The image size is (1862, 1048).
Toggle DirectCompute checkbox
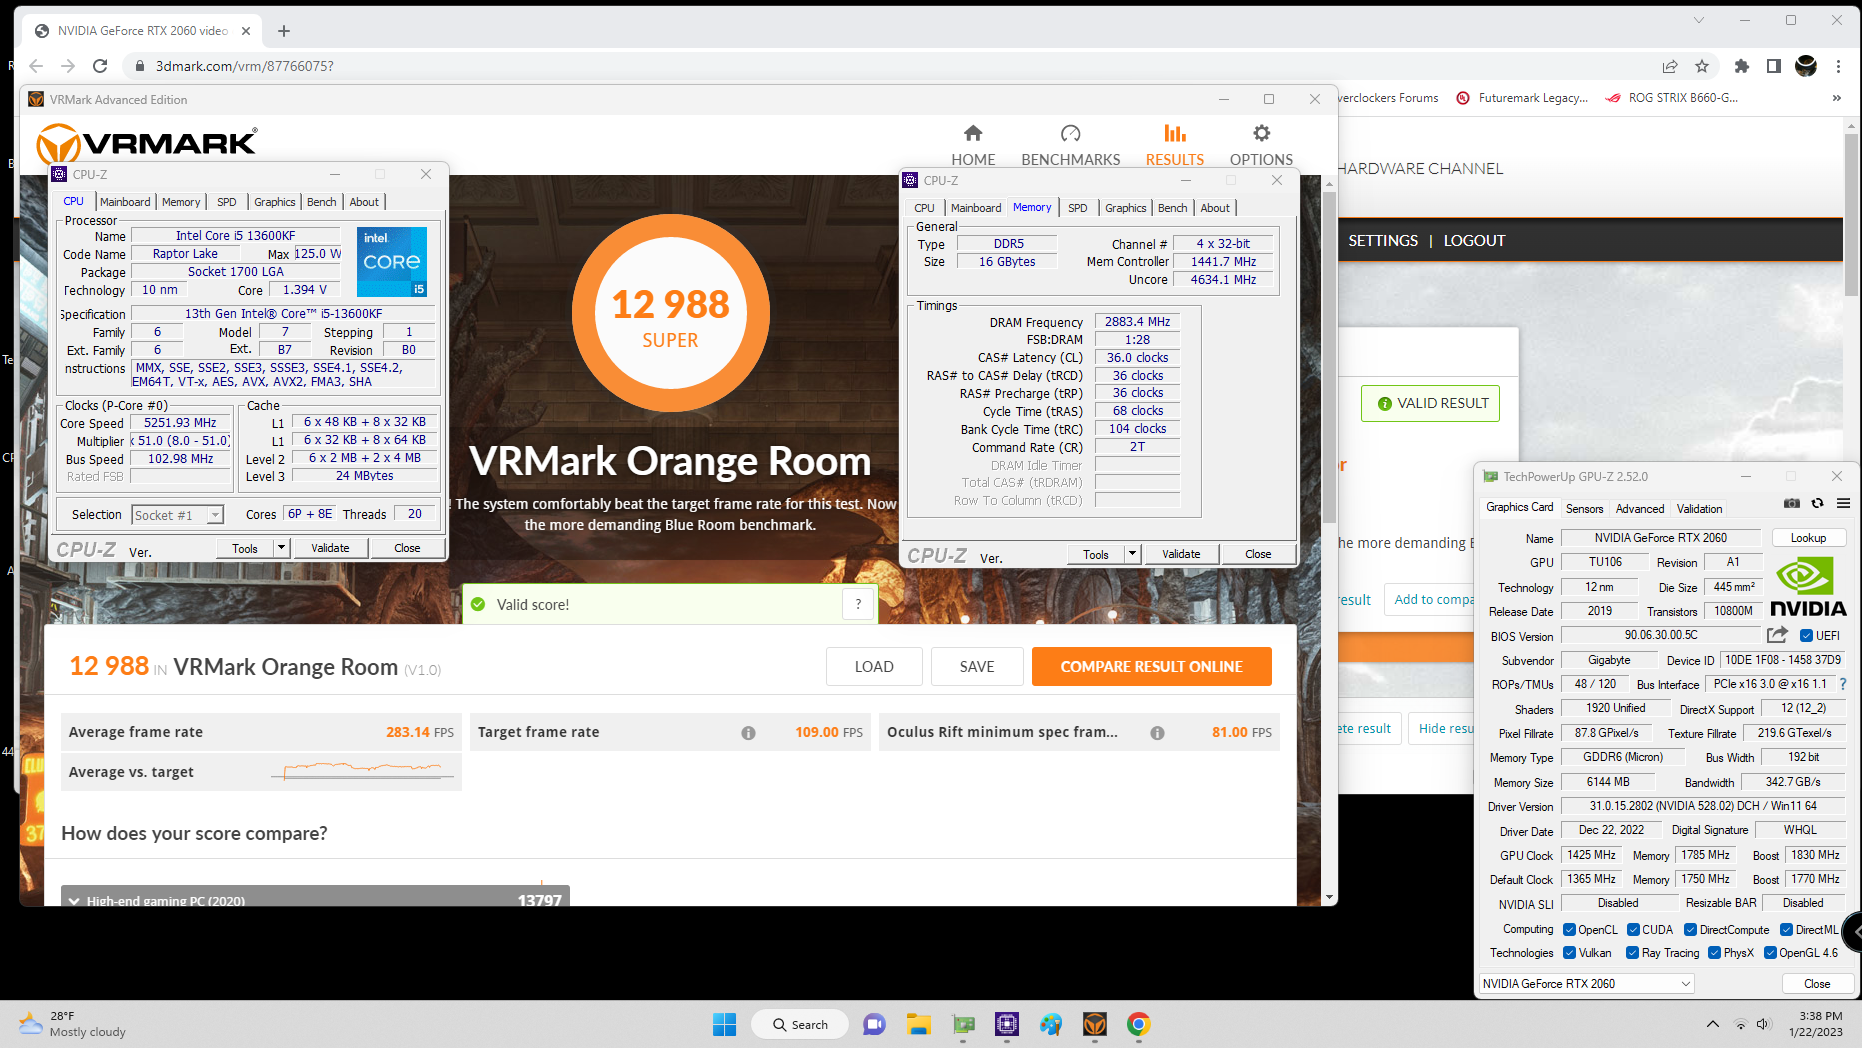(x=1691, y=930)
